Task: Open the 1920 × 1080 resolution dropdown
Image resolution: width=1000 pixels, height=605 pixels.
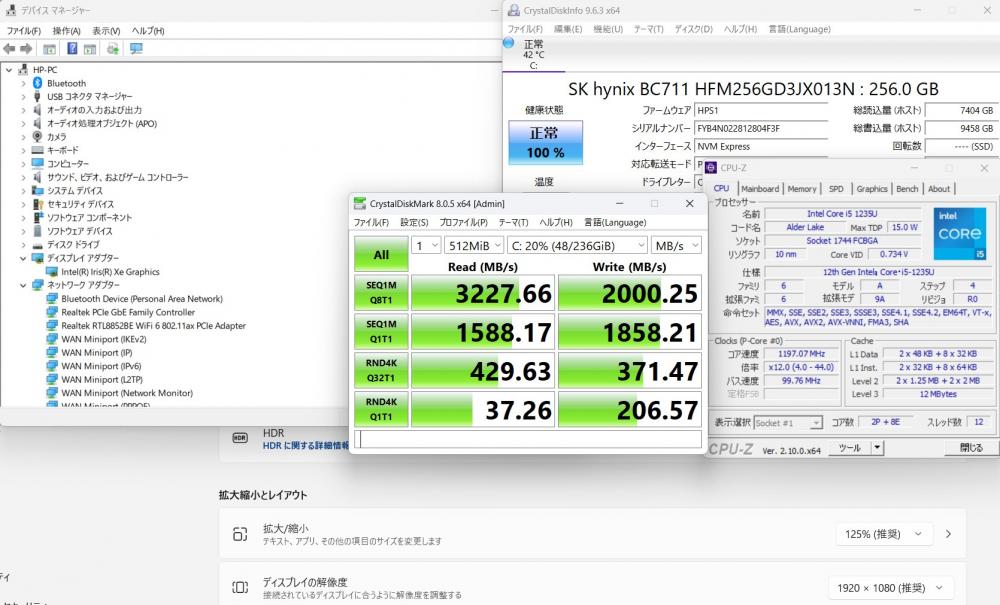Action: tap(891, 587)
